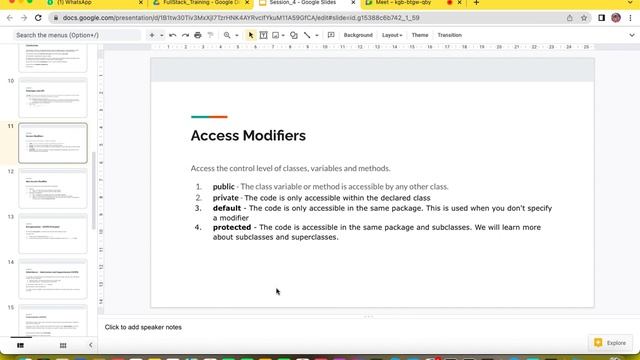Image resolution: width=640 pixels, height=360 pixels.
Task: Go forward with the browser forward arrow
Action: point(24,18)
